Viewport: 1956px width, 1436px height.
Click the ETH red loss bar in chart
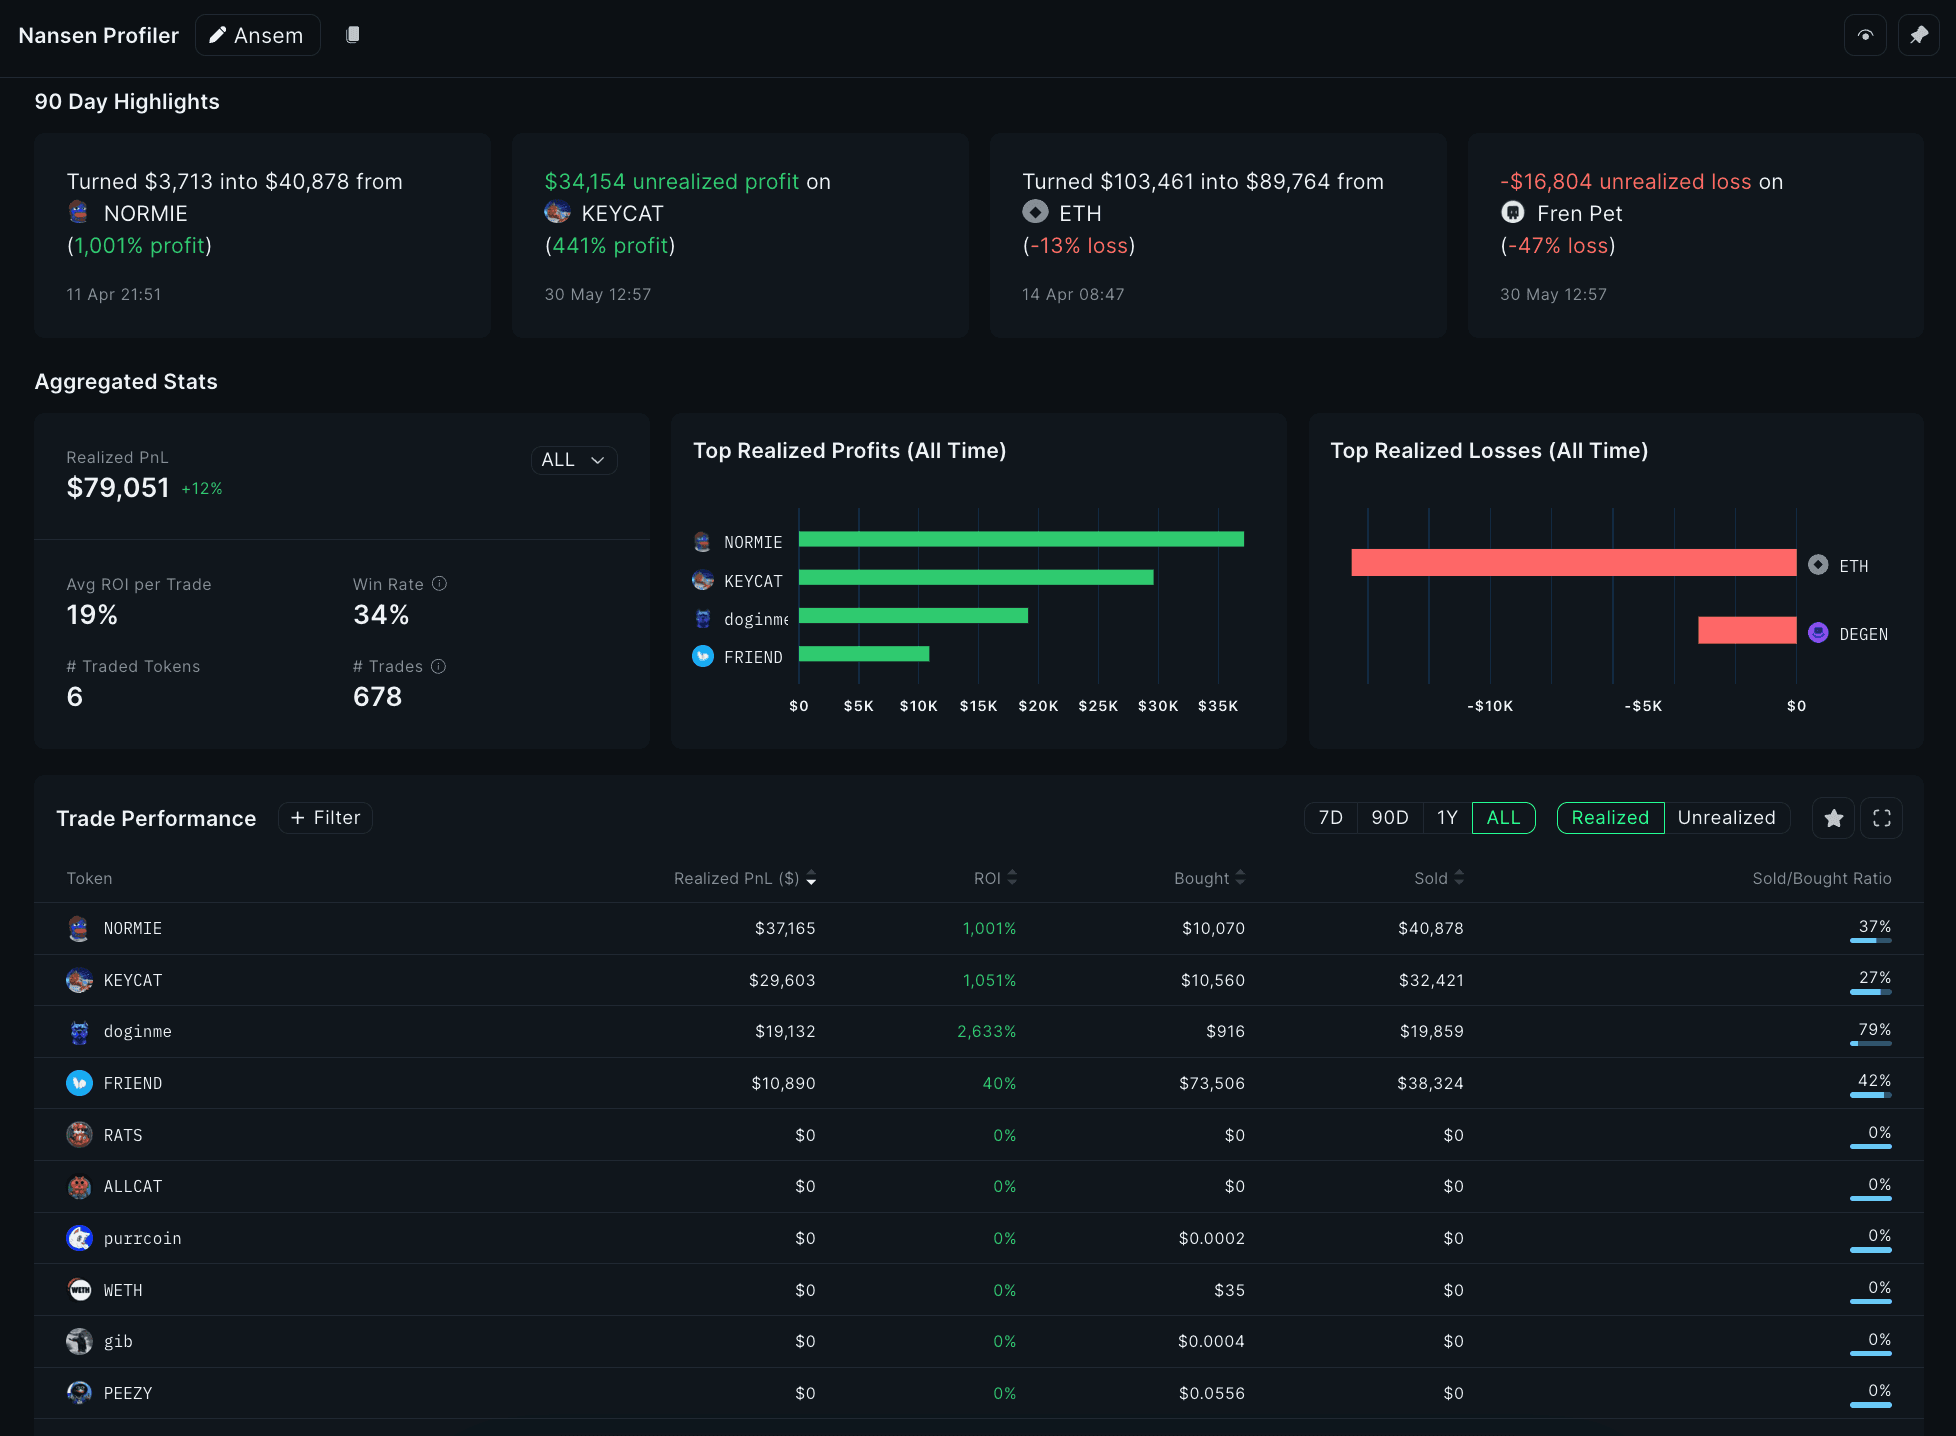click(x=1573, y=563)
